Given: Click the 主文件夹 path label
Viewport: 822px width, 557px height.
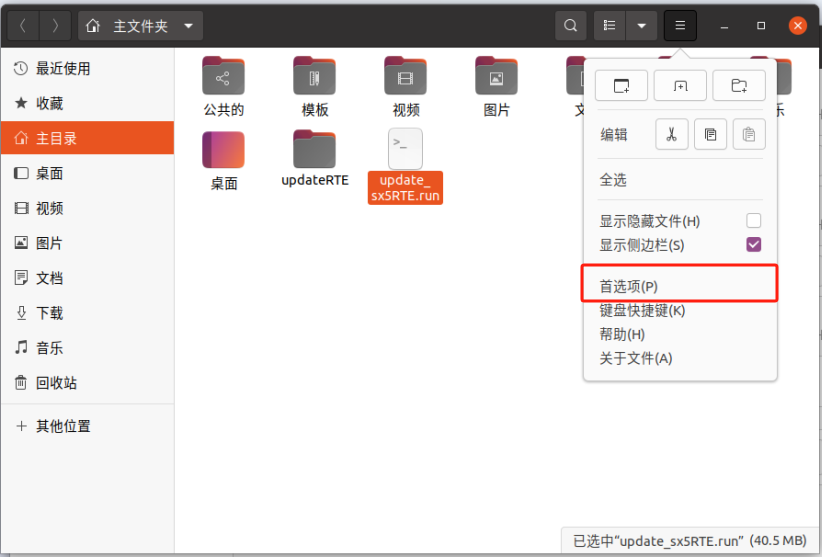Looking at the screenshot, I should pos(140,26).
